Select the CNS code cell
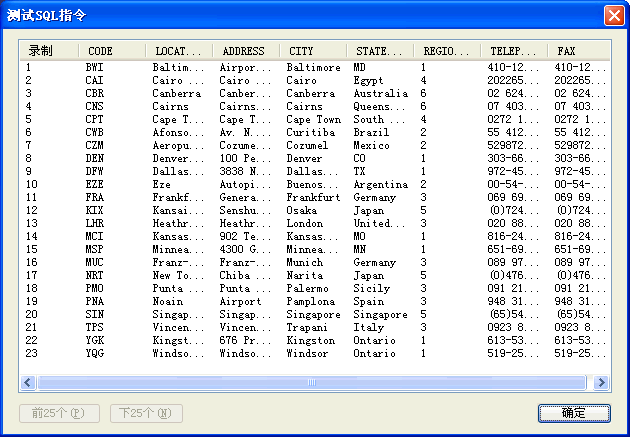Viewport: 630px width, 437px height. pyautogui.click(x=94, y=106)
